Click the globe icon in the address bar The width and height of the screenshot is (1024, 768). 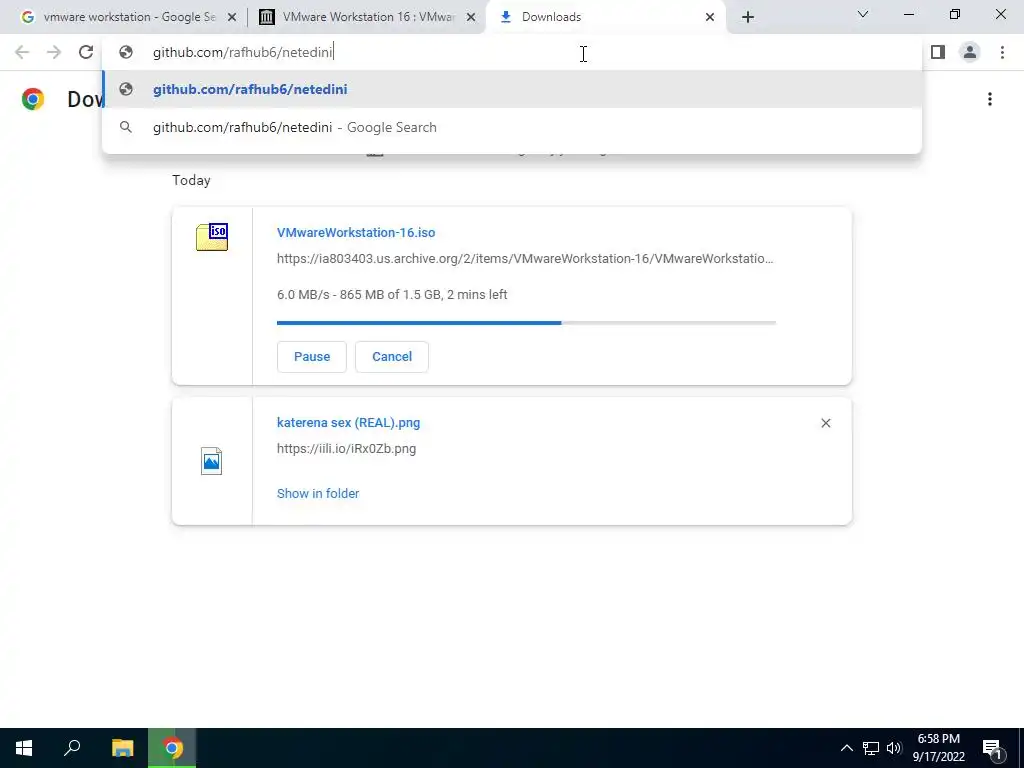[x=126, y=52]
